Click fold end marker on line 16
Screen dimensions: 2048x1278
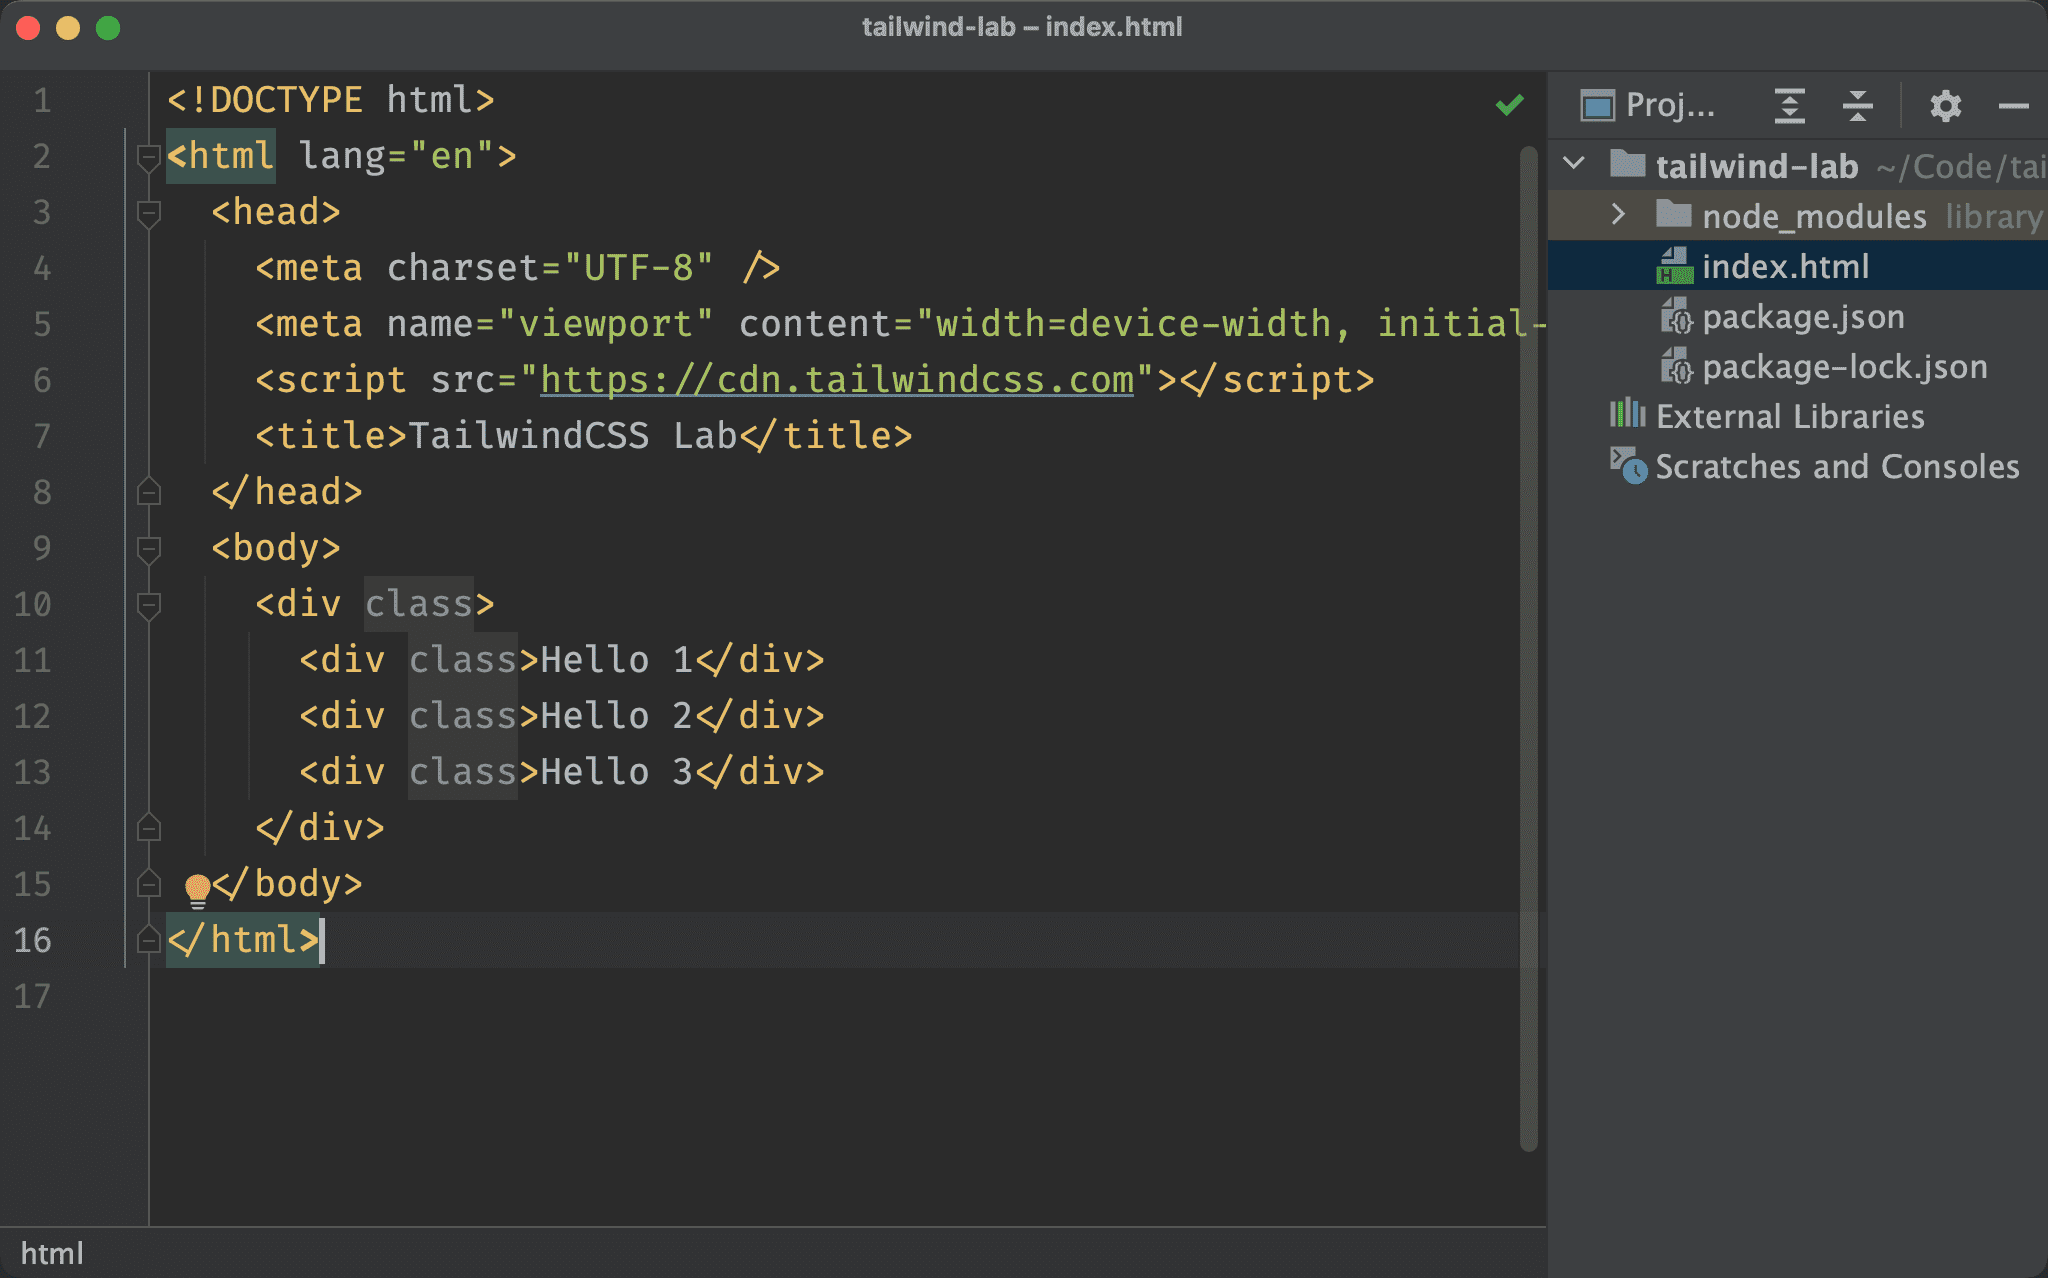pyautogui.click(x=148, y=939)
